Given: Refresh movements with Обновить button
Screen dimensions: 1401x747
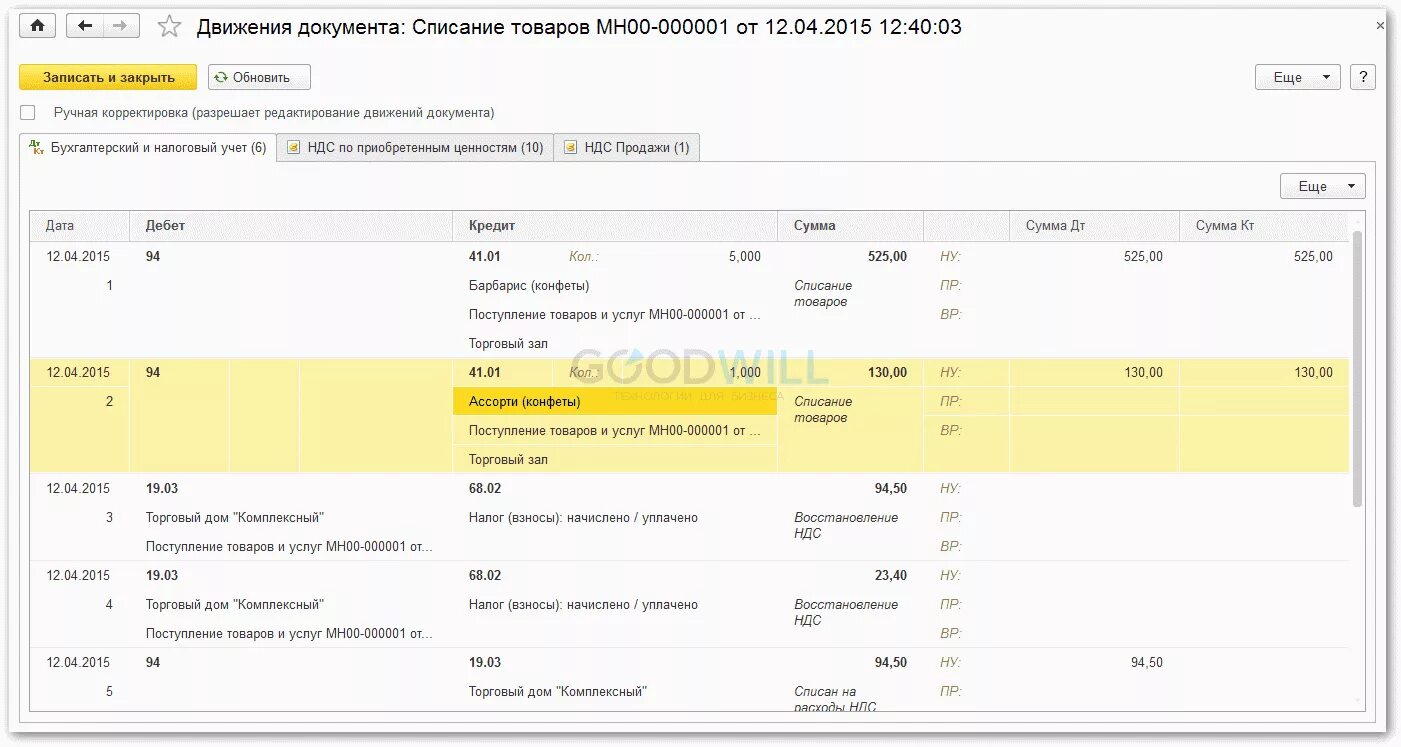Looking at the screenshot, I should [259, 77].
